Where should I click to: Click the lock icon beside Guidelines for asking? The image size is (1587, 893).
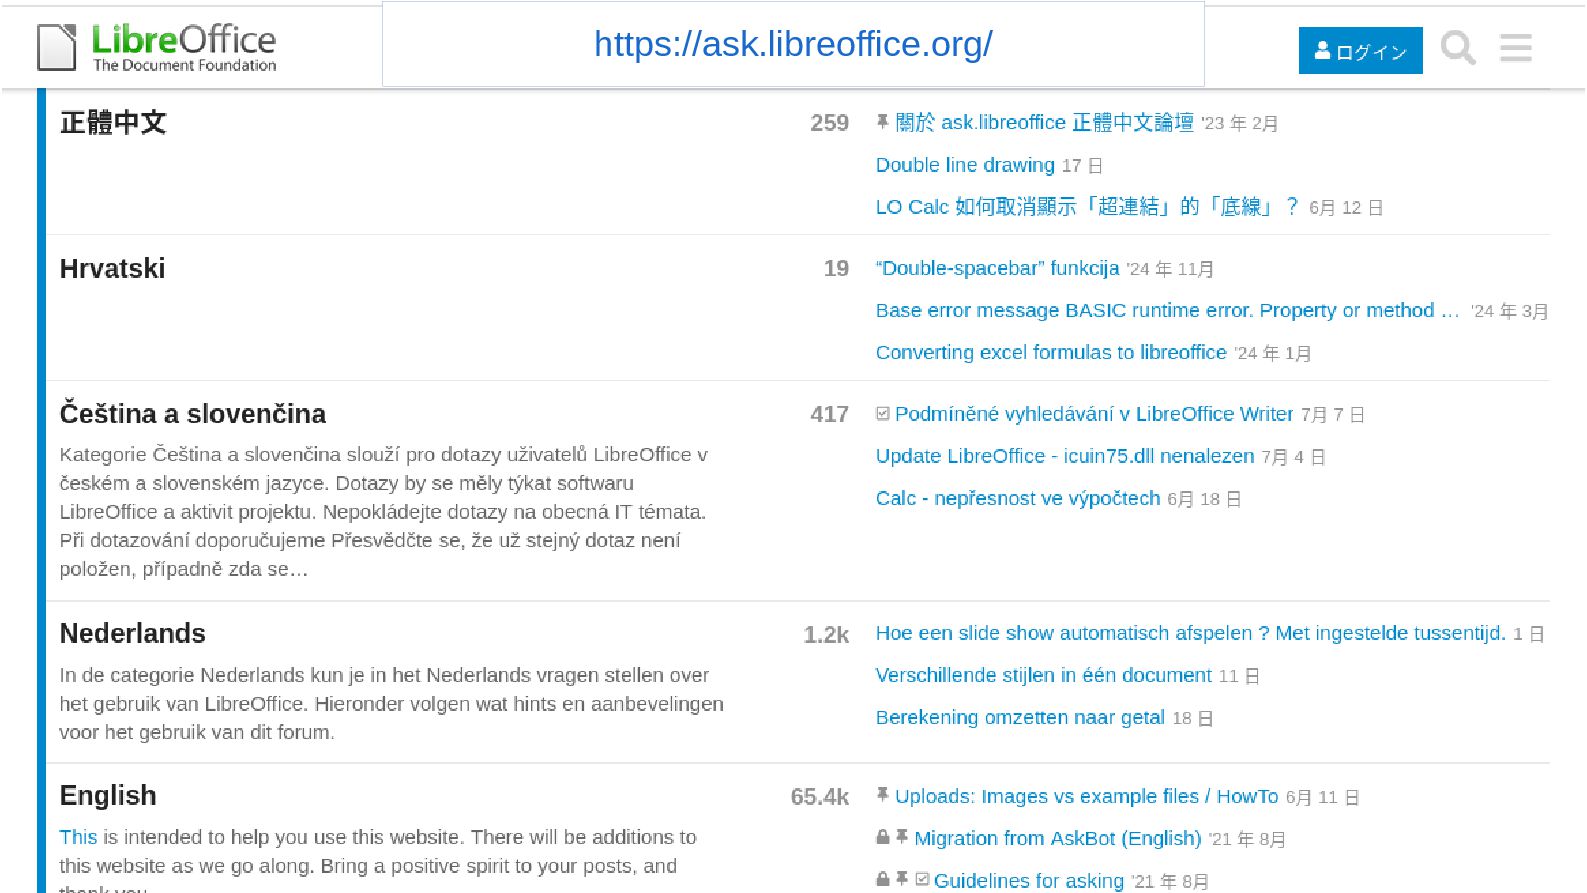pyautogui.click(x=883, y=879)
